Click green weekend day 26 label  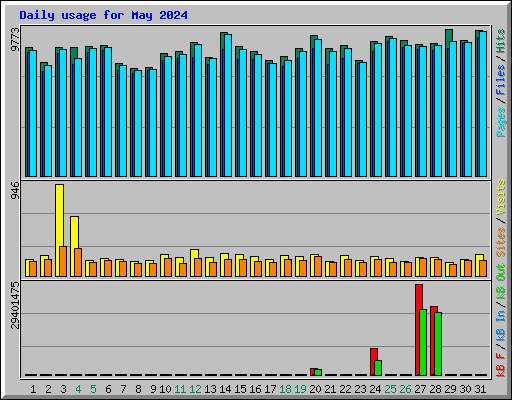405,389
